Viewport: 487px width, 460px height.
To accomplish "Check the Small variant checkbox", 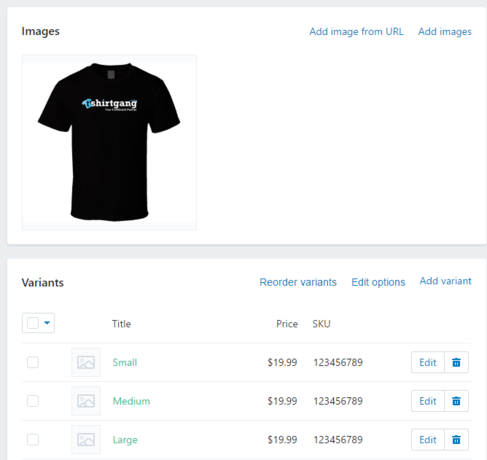I will pos(33,362).
